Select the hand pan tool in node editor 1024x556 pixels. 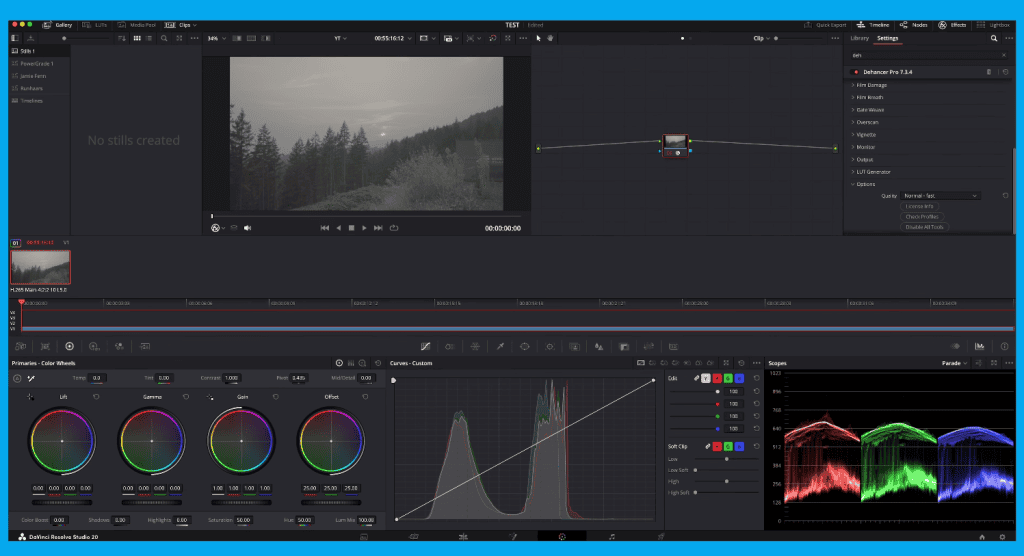click(x=550, y=38)
